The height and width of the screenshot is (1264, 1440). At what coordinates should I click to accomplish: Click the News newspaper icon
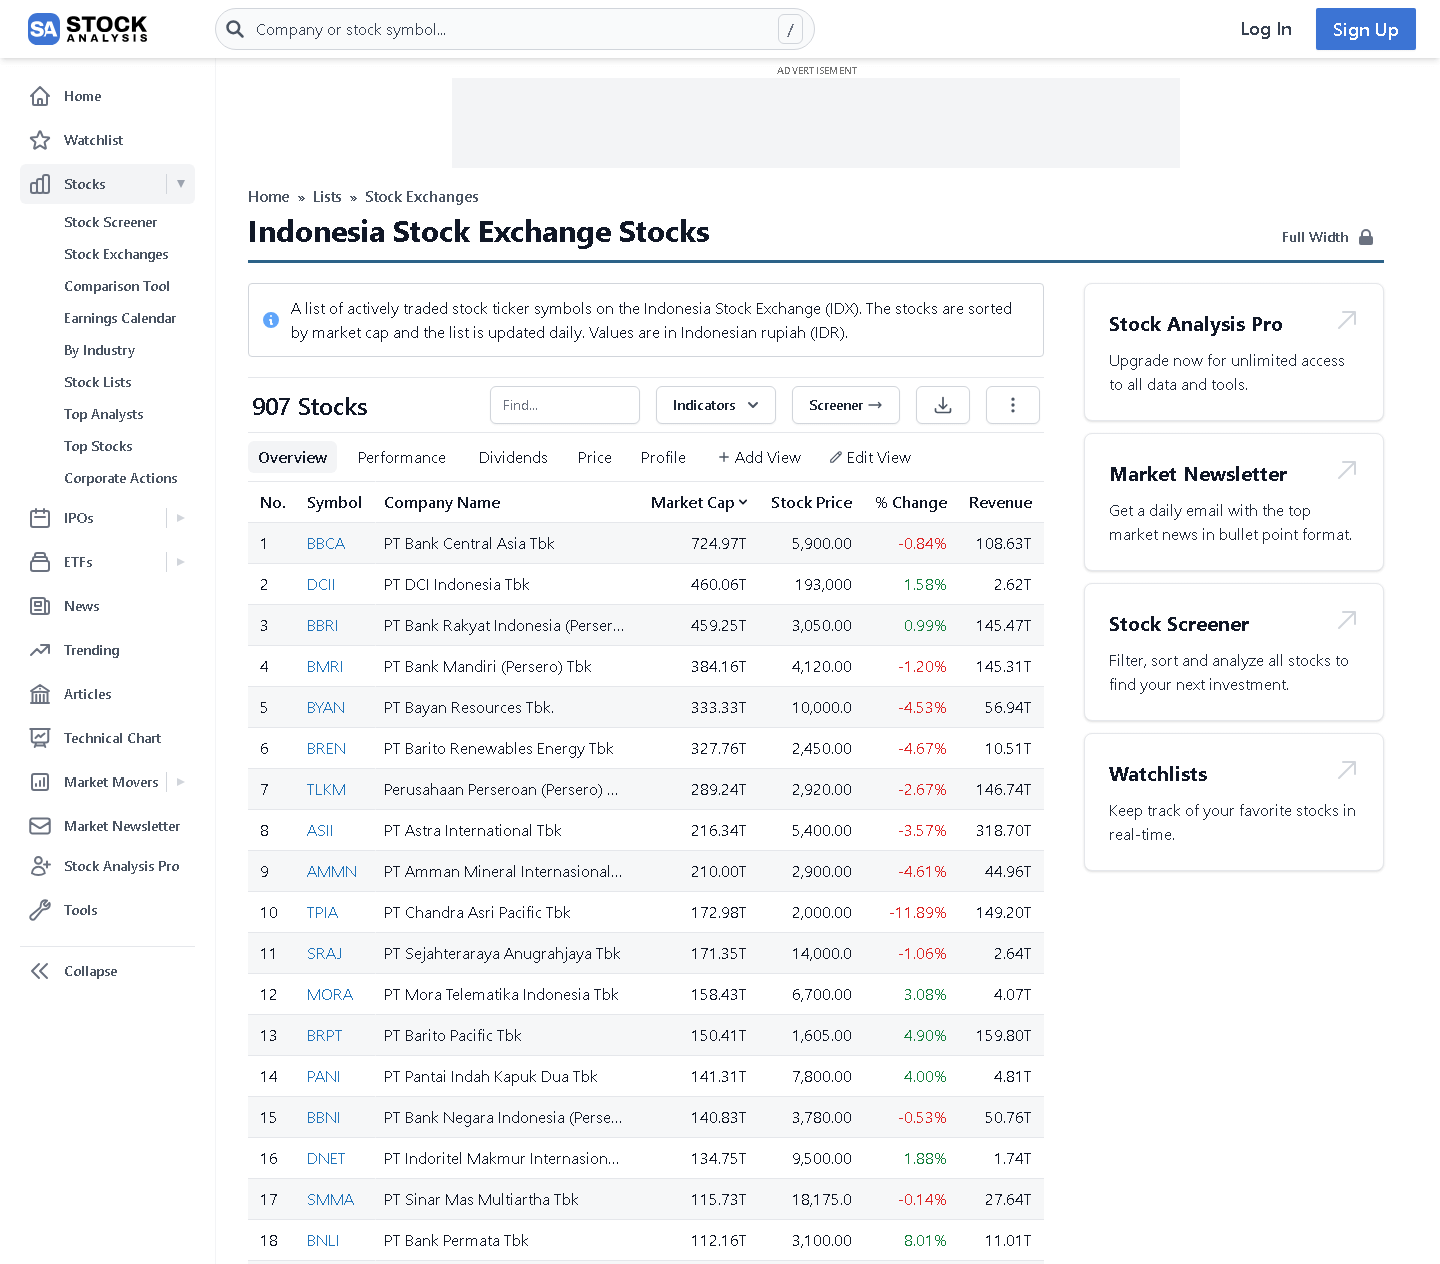pos(40,606)
